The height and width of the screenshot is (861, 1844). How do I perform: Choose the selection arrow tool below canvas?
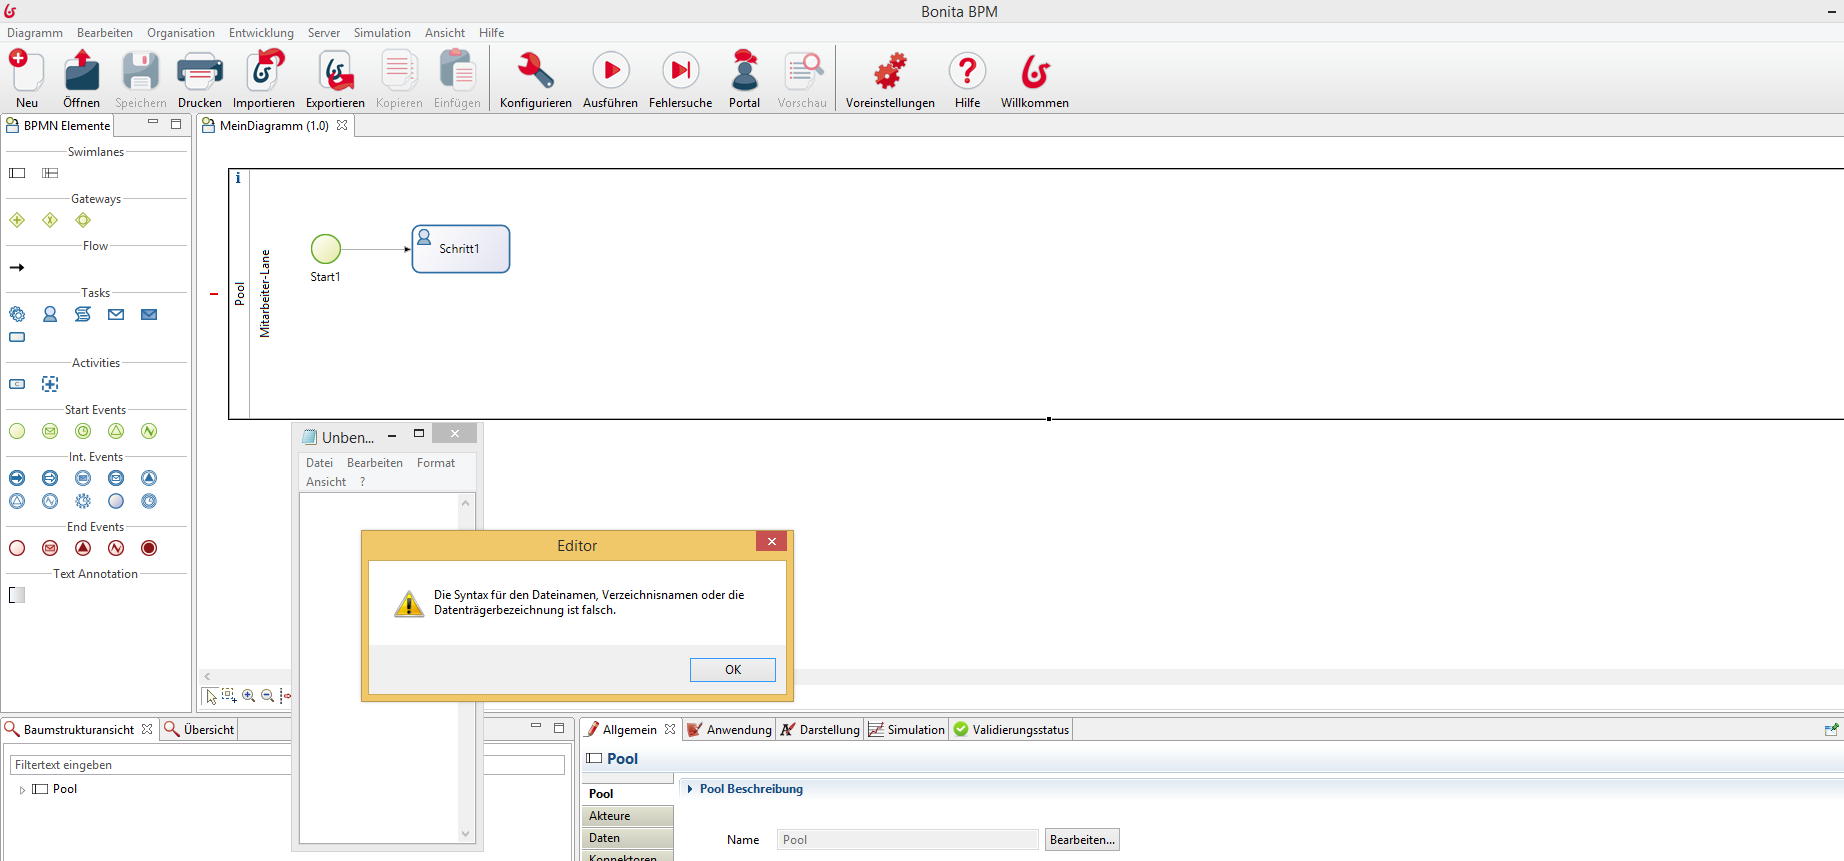tap(211, 696)
